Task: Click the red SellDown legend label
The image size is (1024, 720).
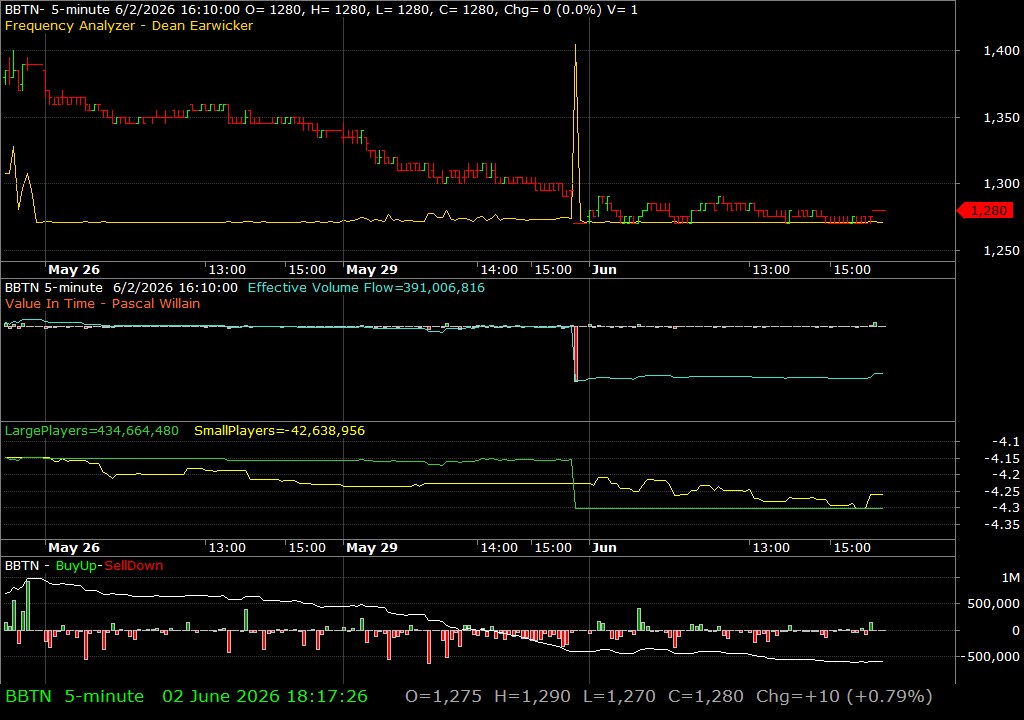Action: [133, 566]
